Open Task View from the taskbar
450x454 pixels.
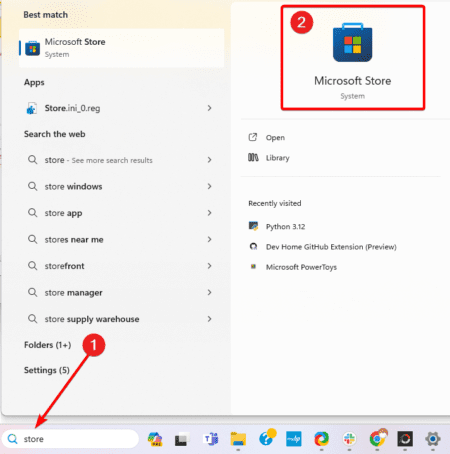point(182,439)
